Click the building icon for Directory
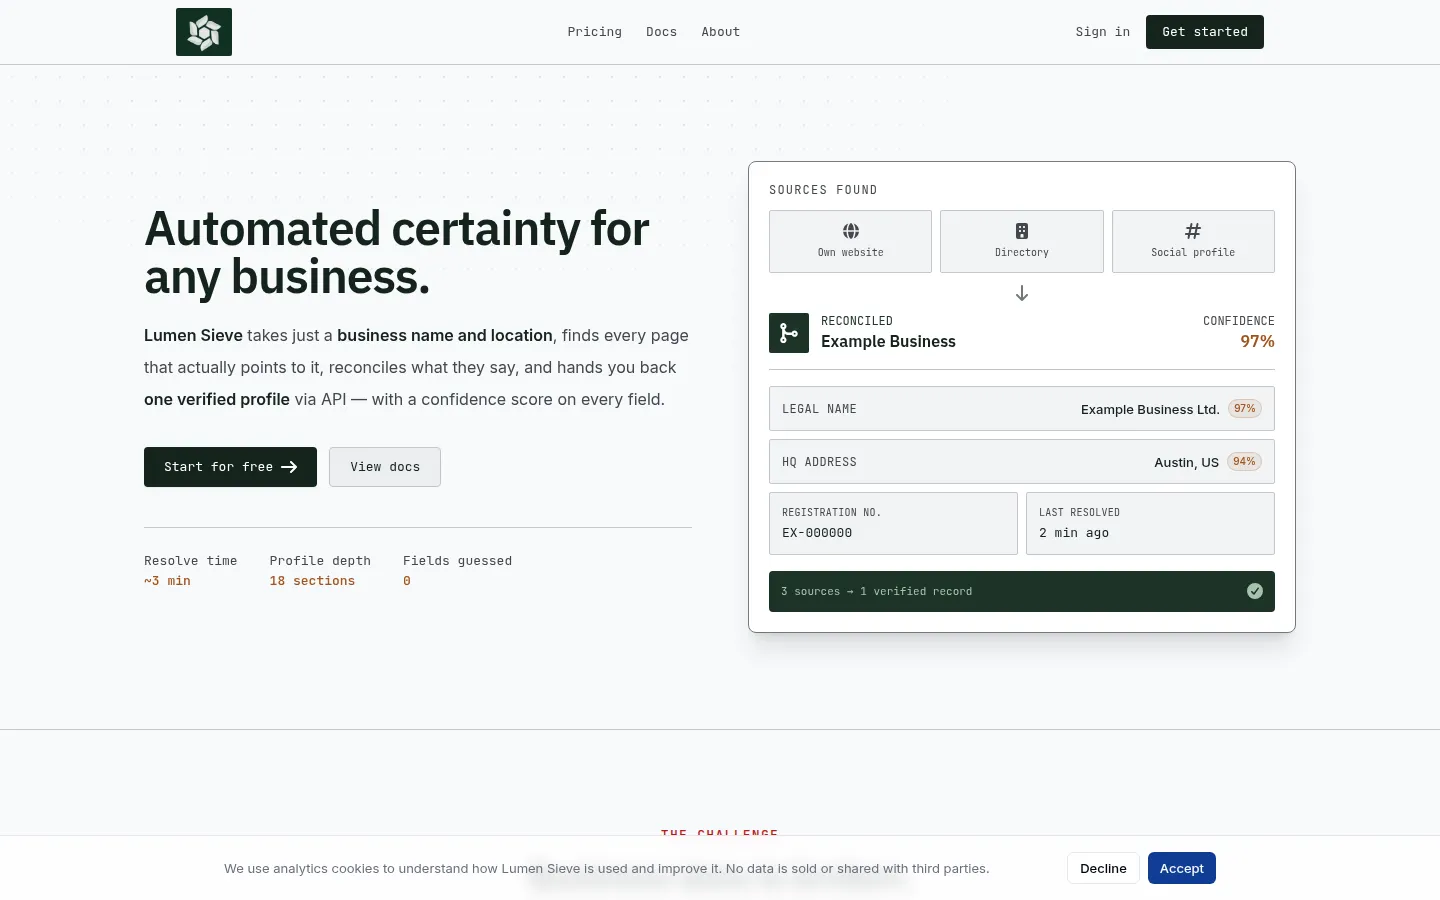 (x=1022, y=231)
